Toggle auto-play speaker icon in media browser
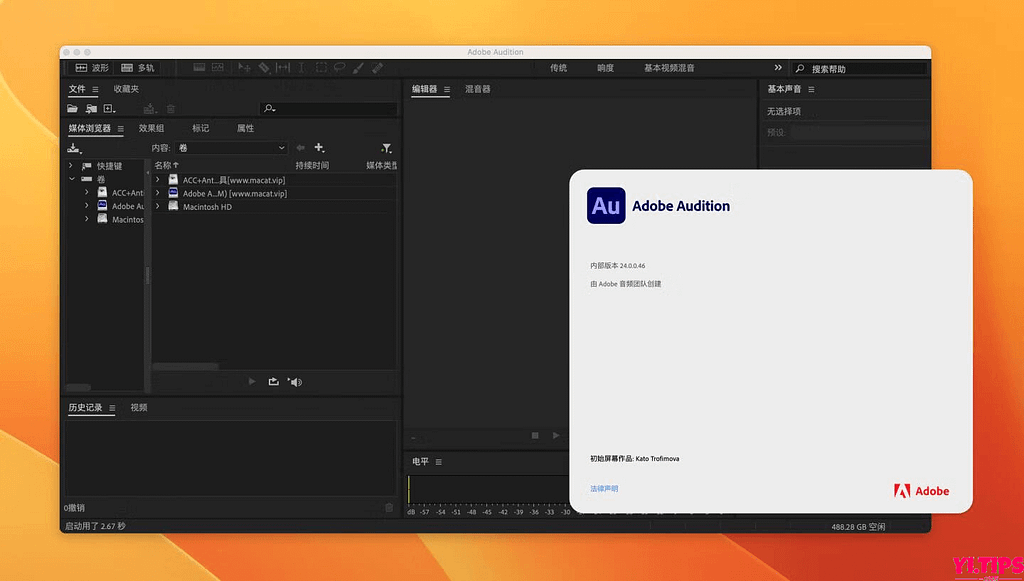The image size is (1024, 581). point(294,381)
